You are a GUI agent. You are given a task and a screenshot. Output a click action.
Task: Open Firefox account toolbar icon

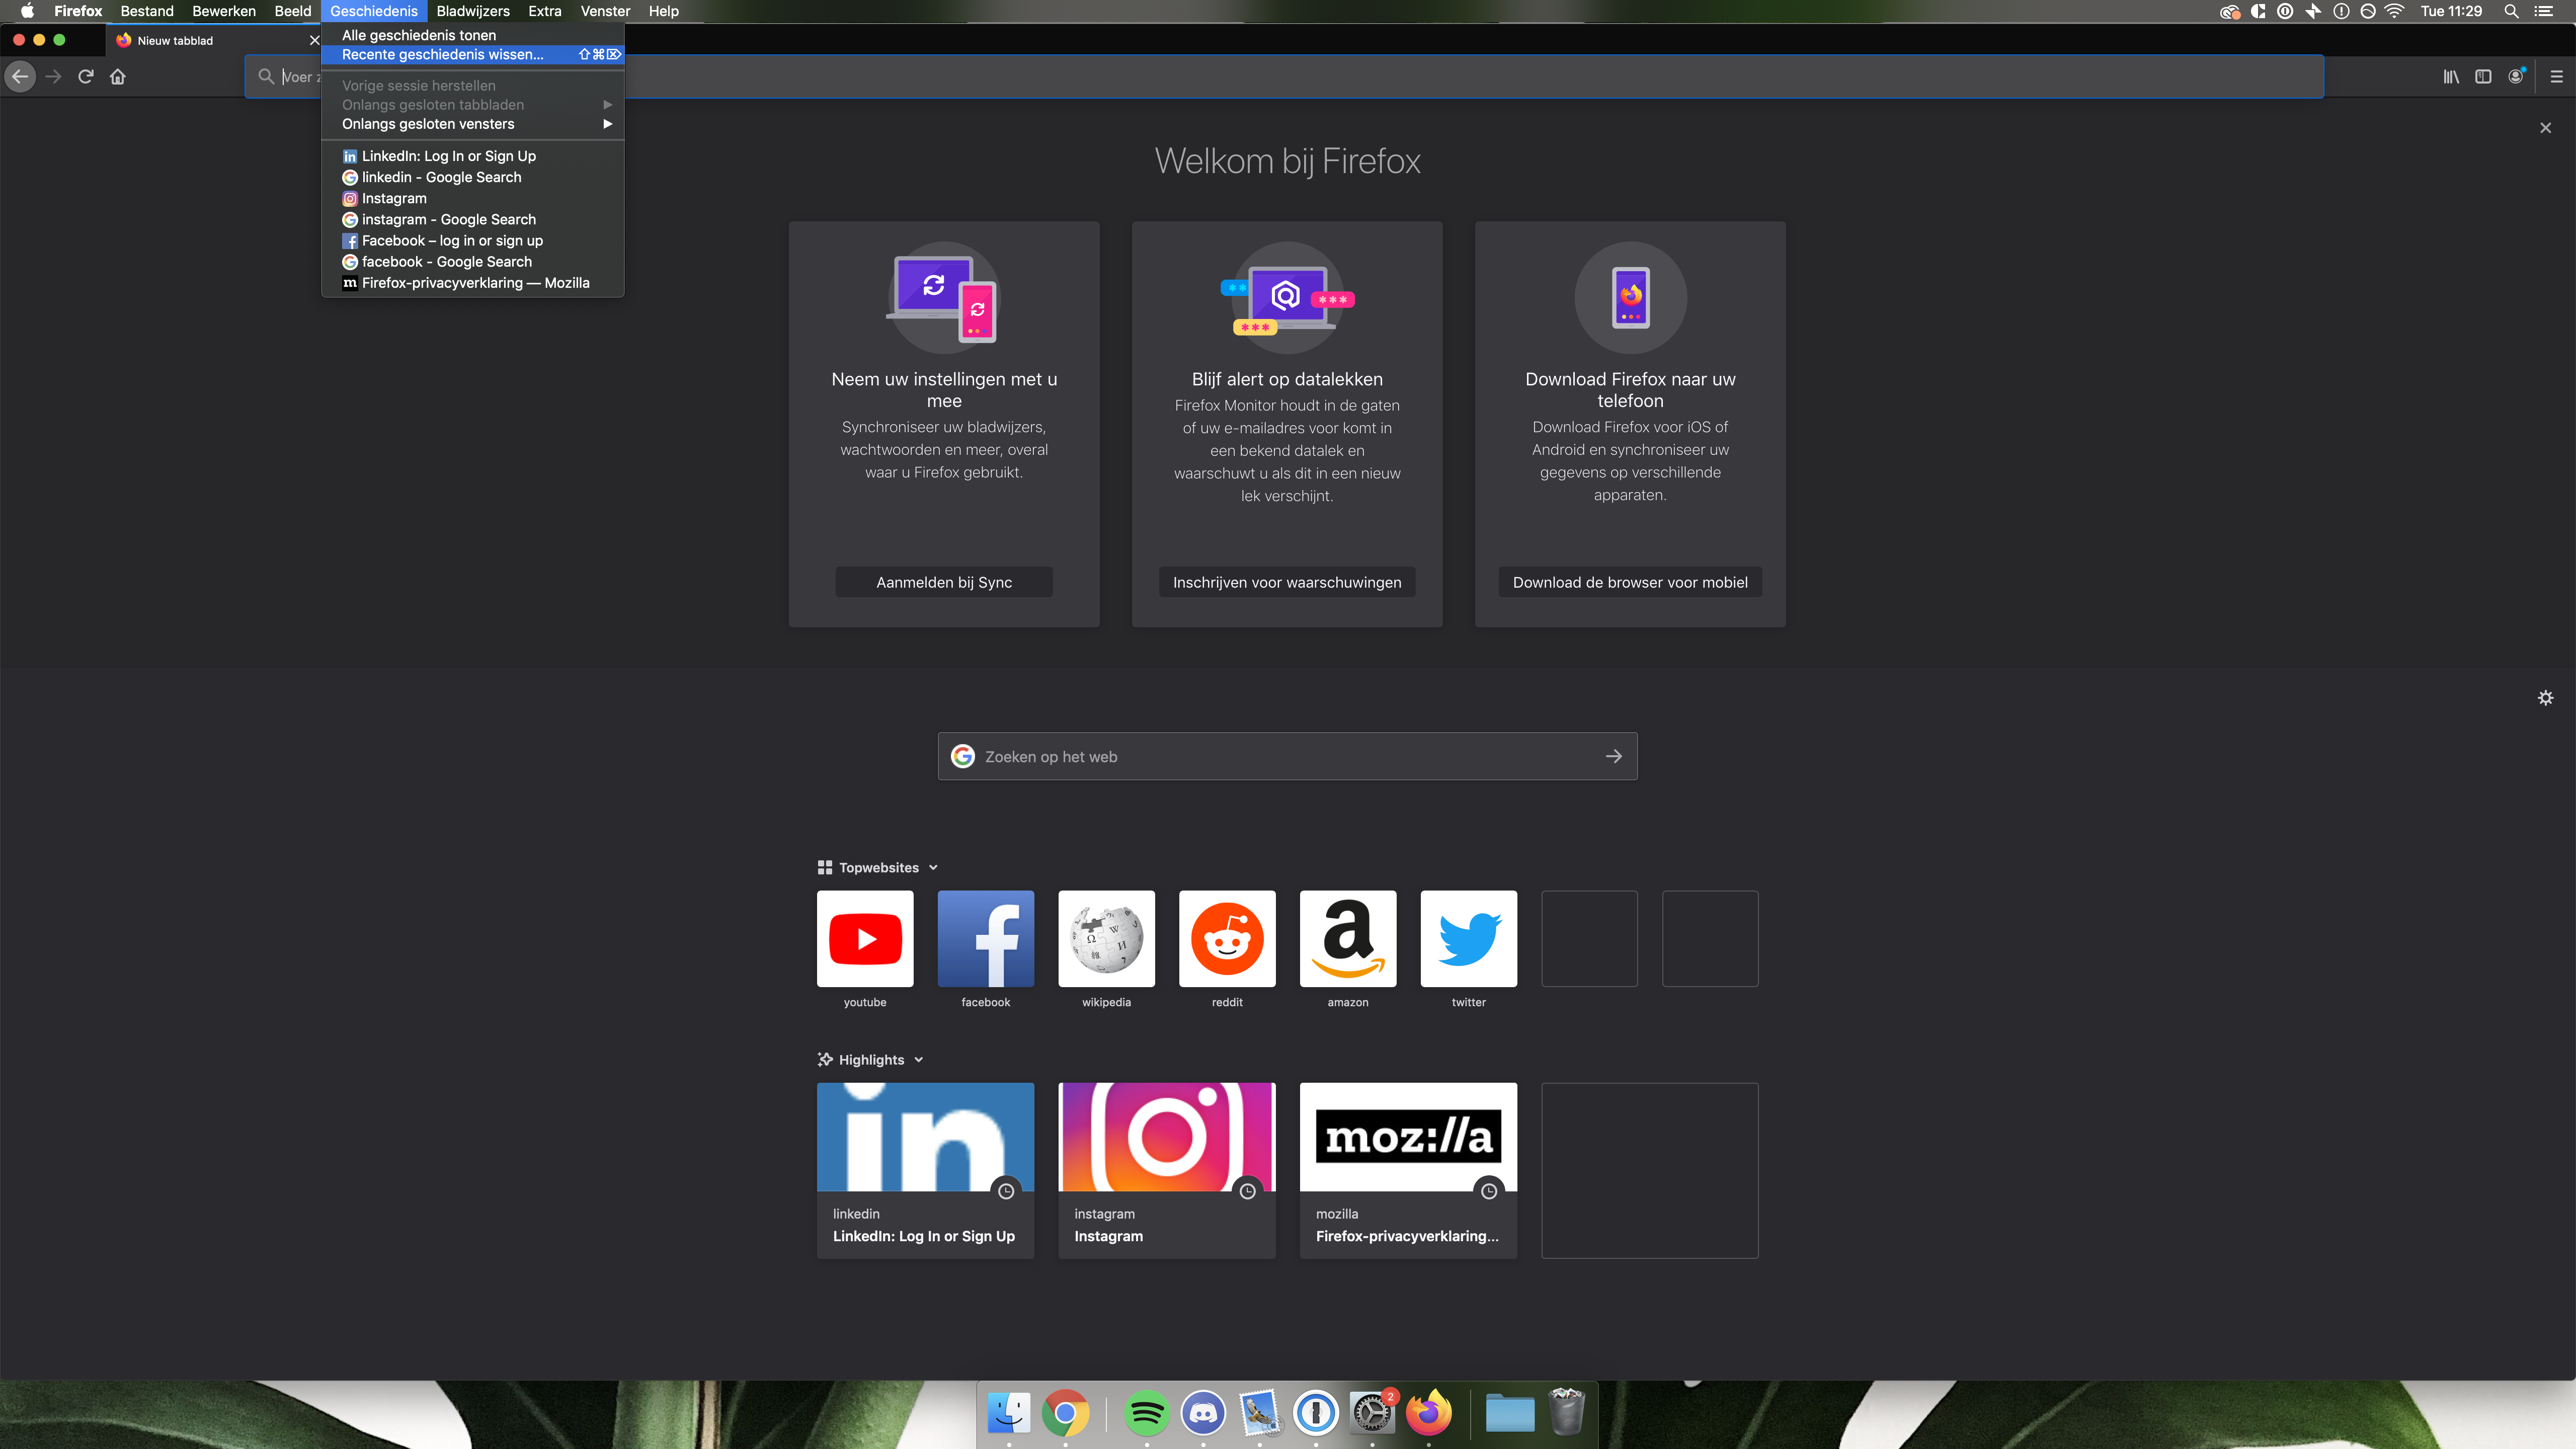pyautogui.click(x=2516, y=77)
